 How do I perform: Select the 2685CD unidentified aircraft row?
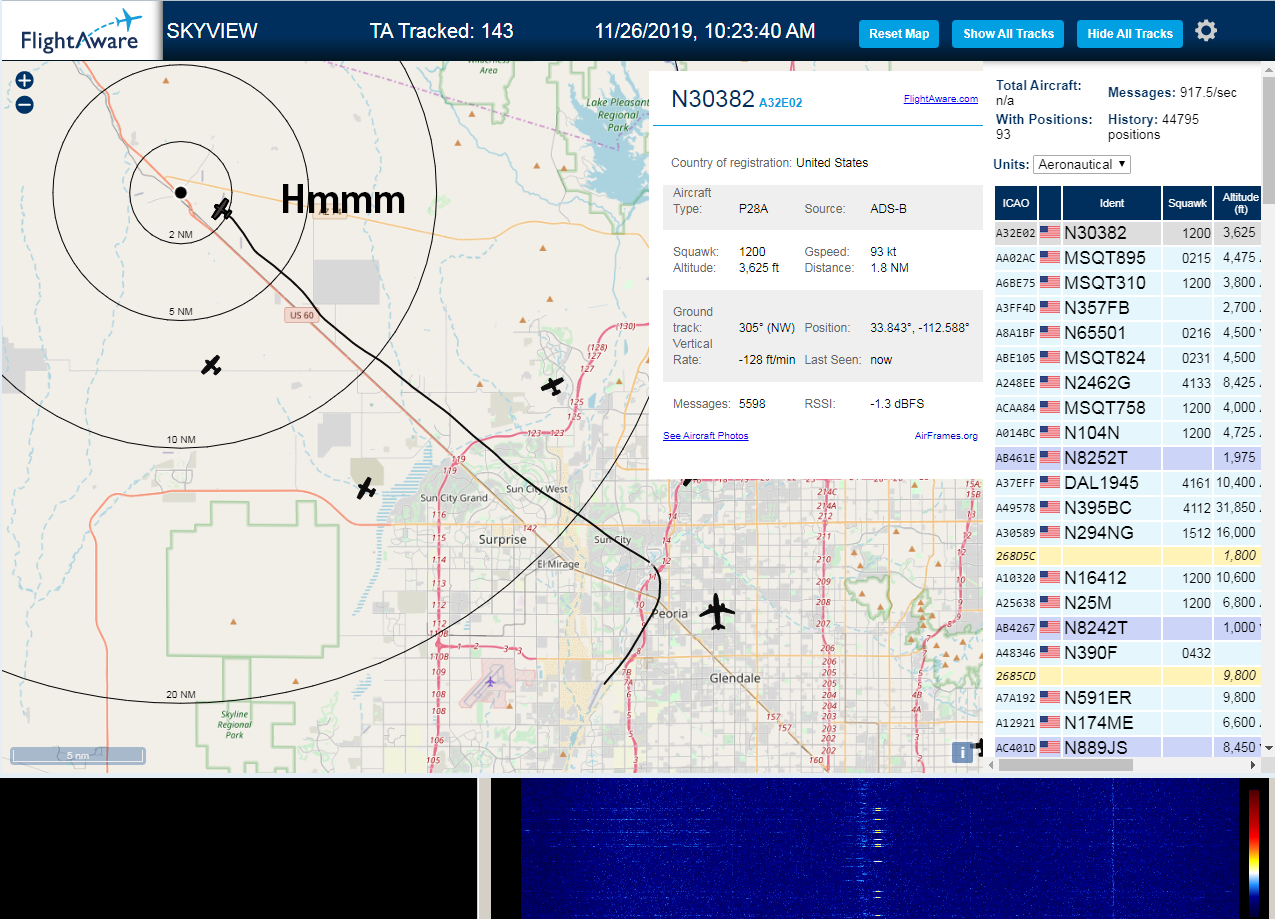[x=1128, y=676]
